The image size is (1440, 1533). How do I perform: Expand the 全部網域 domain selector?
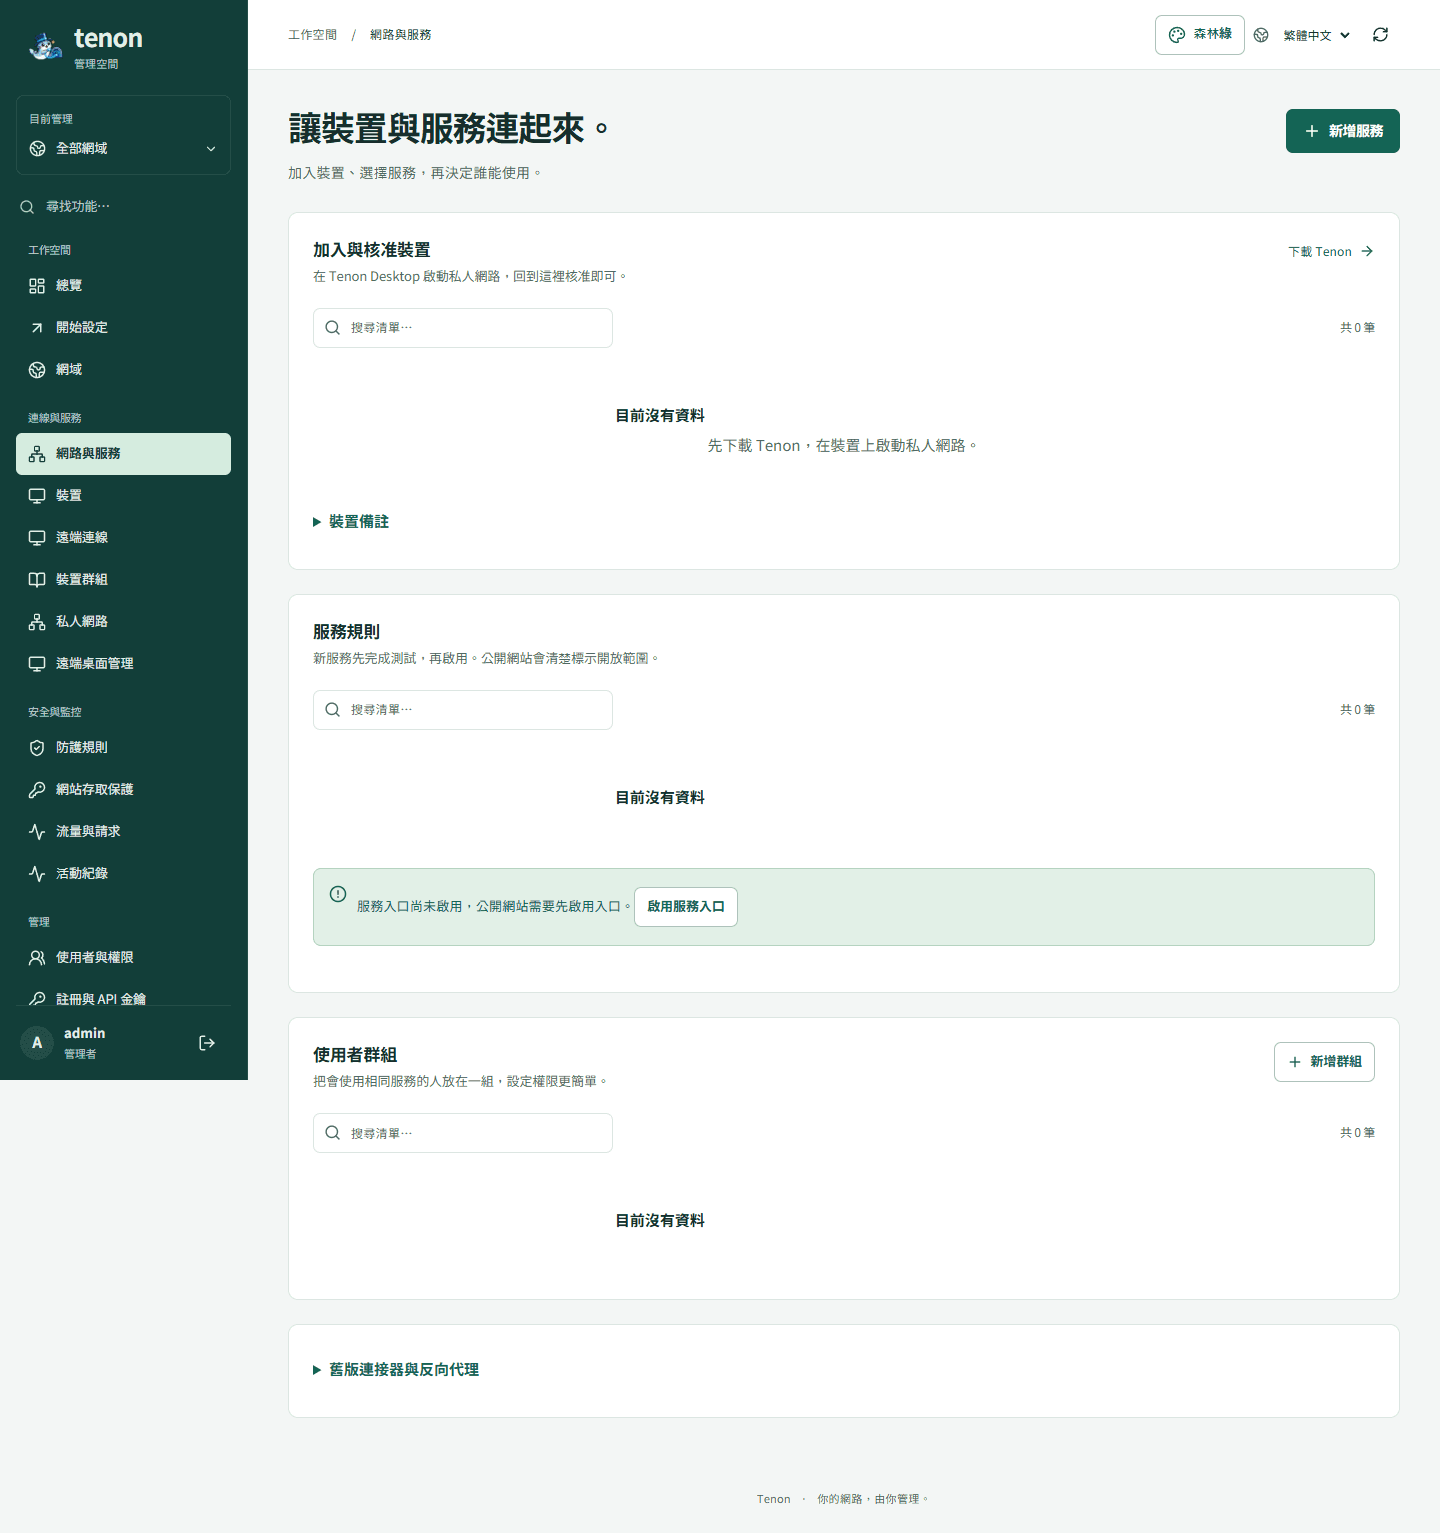123,148
